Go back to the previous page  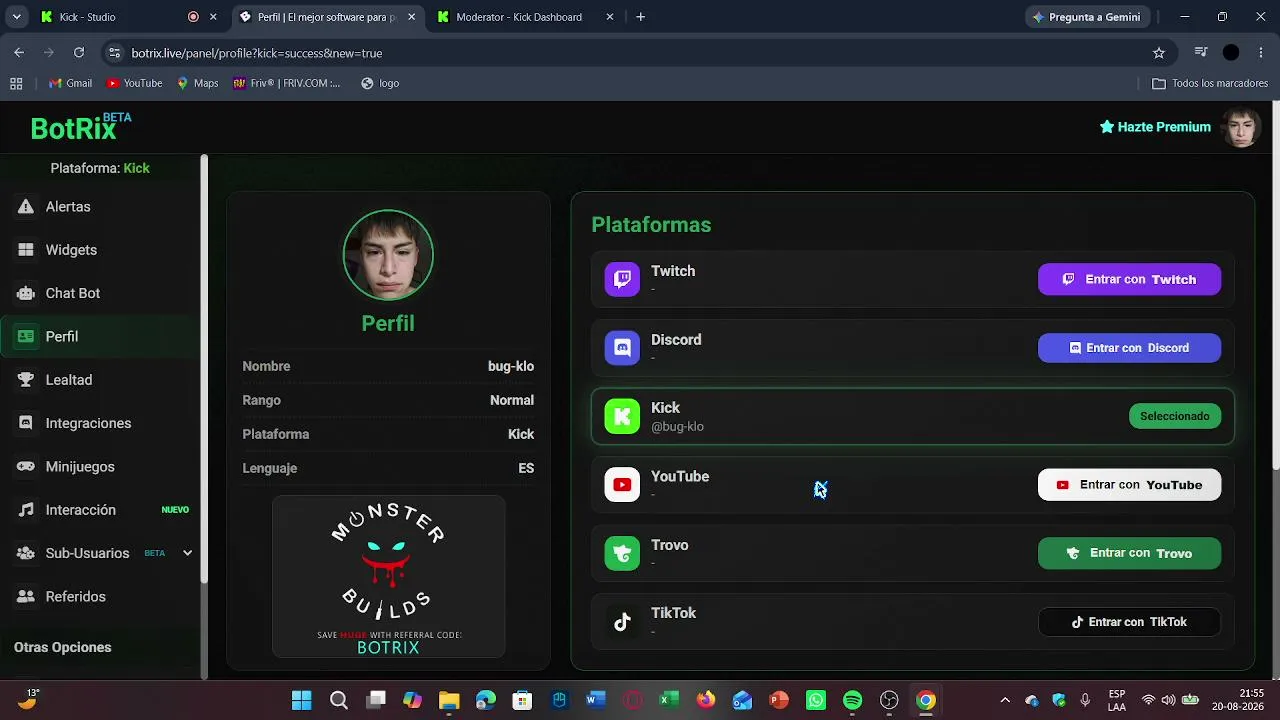(19, 53)
